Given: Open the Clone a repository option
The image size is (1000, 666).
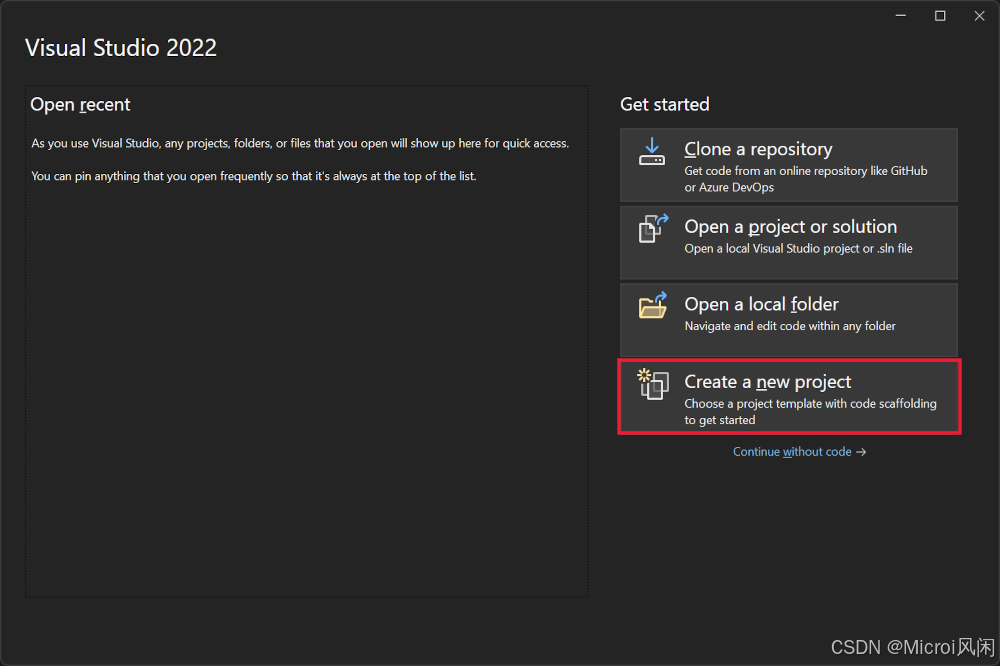Looking at the screenshot, I should tap(788, 165).
